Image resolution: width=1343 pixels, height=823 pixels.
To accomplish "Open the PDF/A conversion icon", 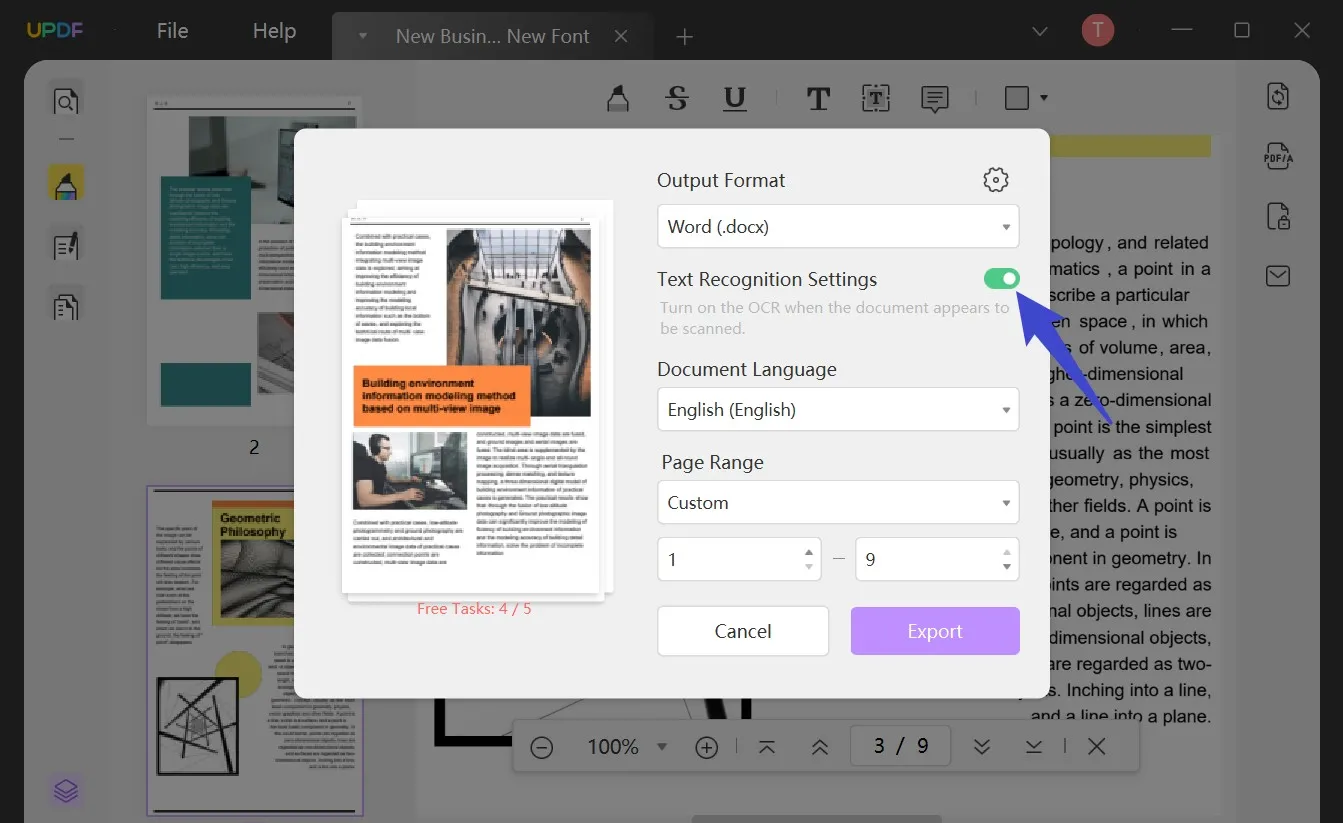I will click(x=1278, y=157).
